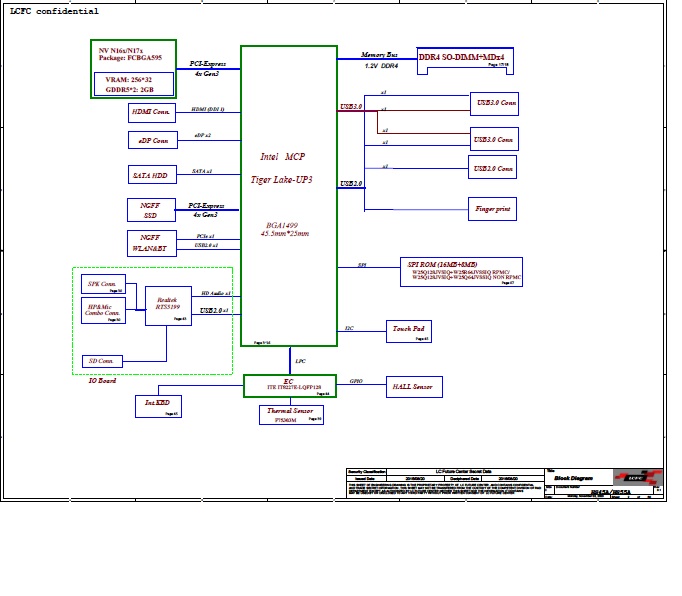The width and height of the screenshot is (682, 596).
Task: Select the EC "ITE IT8227E-LQFP128" block
Action: pyautogui.click(x=290, y=386)
